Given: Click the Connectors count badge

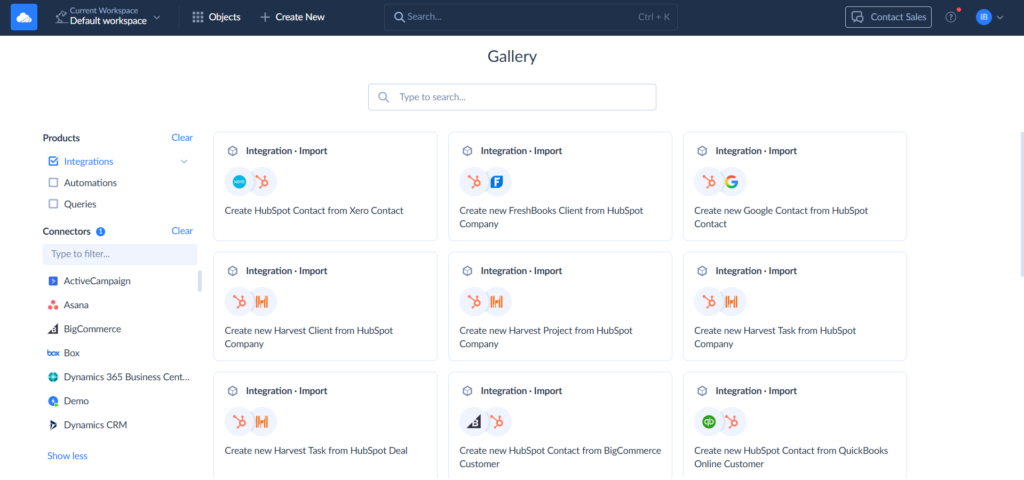Looking at the screenshot, I should point(101,231).
